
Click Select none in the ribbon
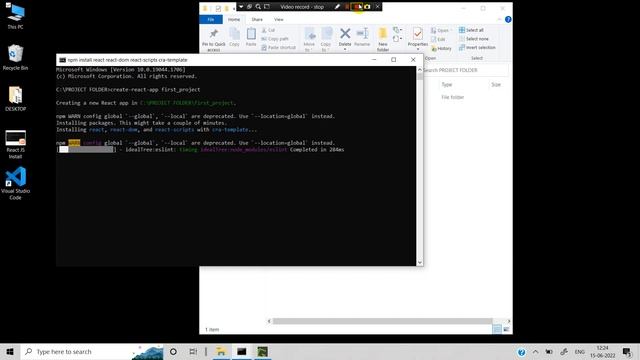coord(473,39)
